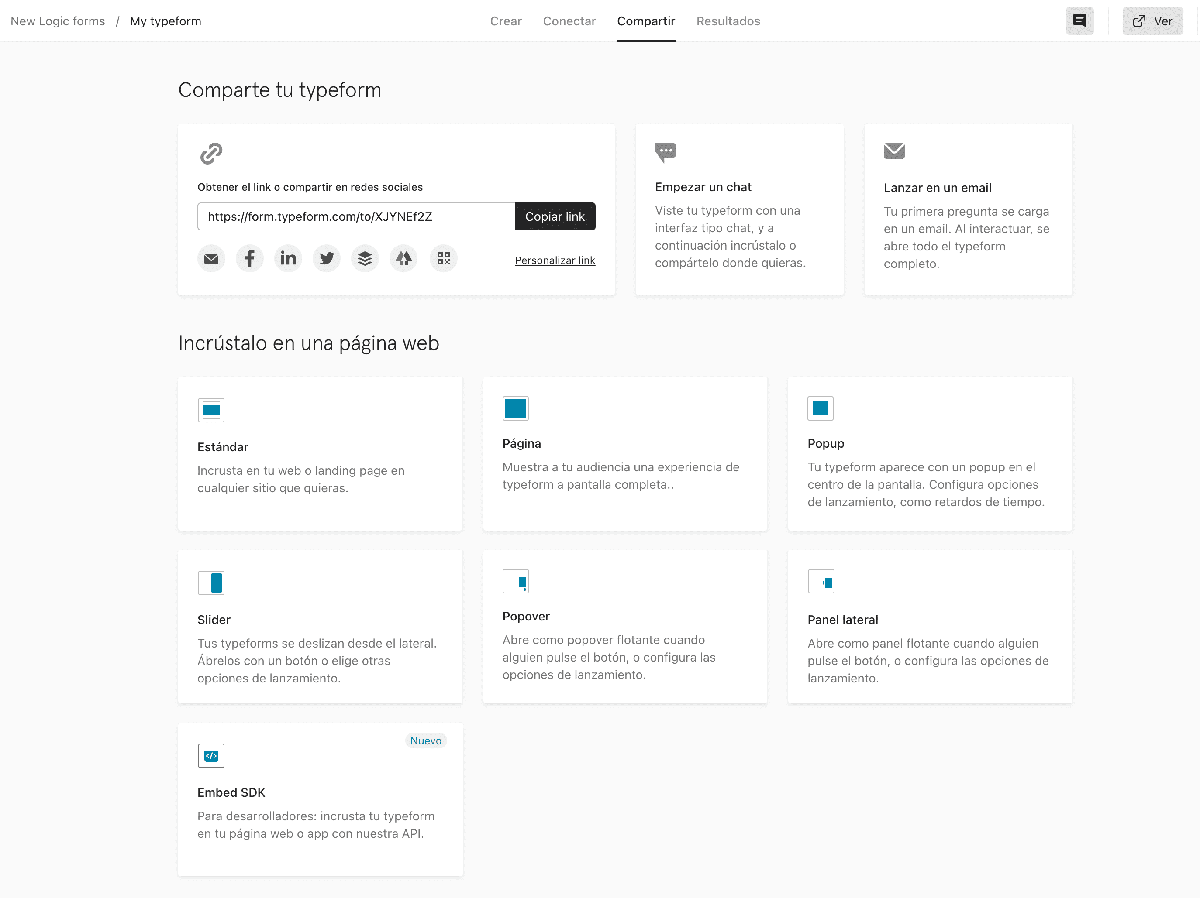Click the envelope icon on Lanzar en un email
Image resolution: width=1200 pixels, height=898 pixels.
(x=894, y=152)
